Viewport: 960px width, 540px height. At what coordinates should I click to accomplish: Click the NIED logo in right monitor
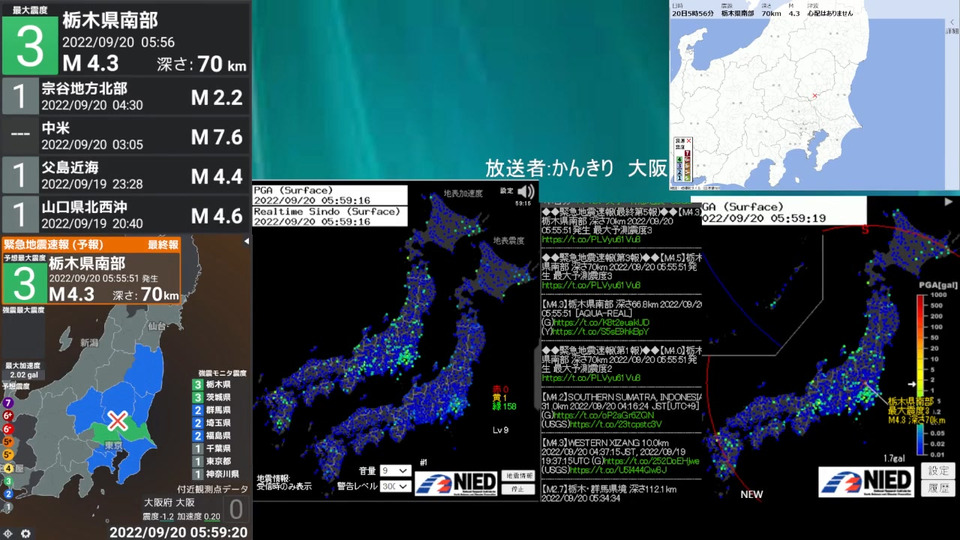866,482
